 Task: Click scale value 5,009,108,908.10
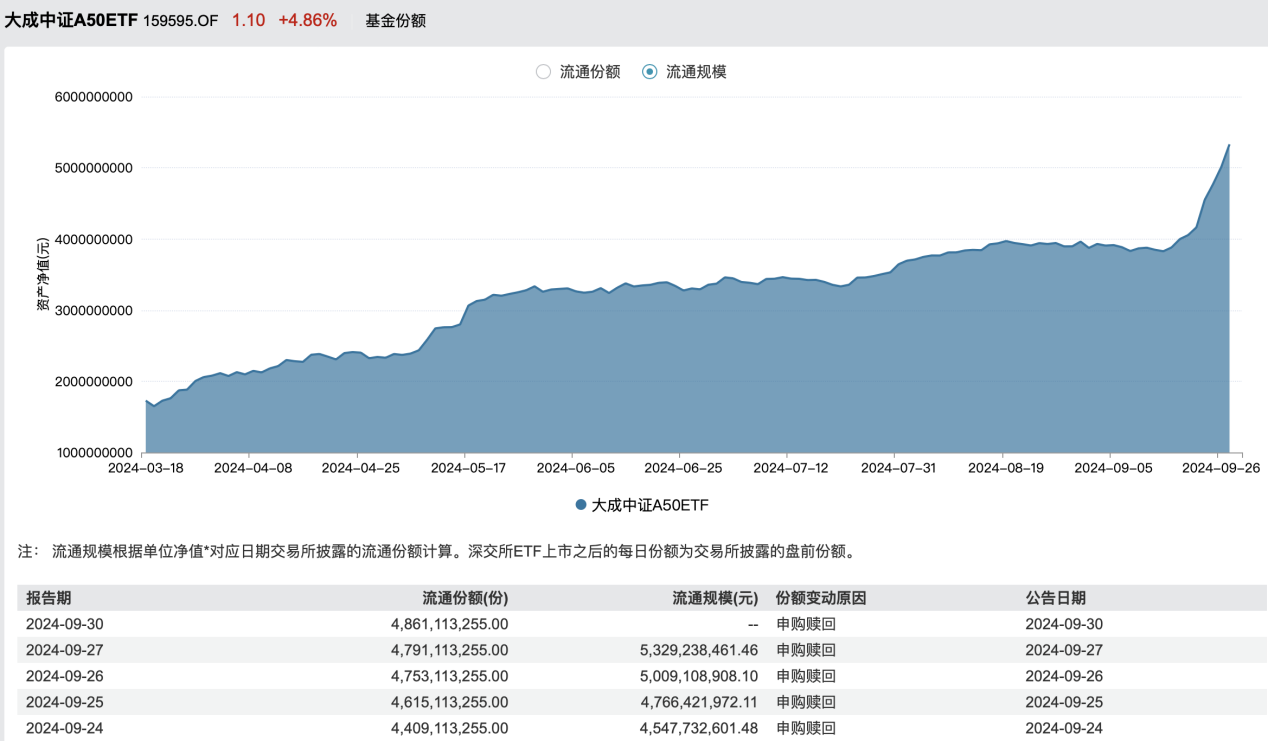coord(699,676)
